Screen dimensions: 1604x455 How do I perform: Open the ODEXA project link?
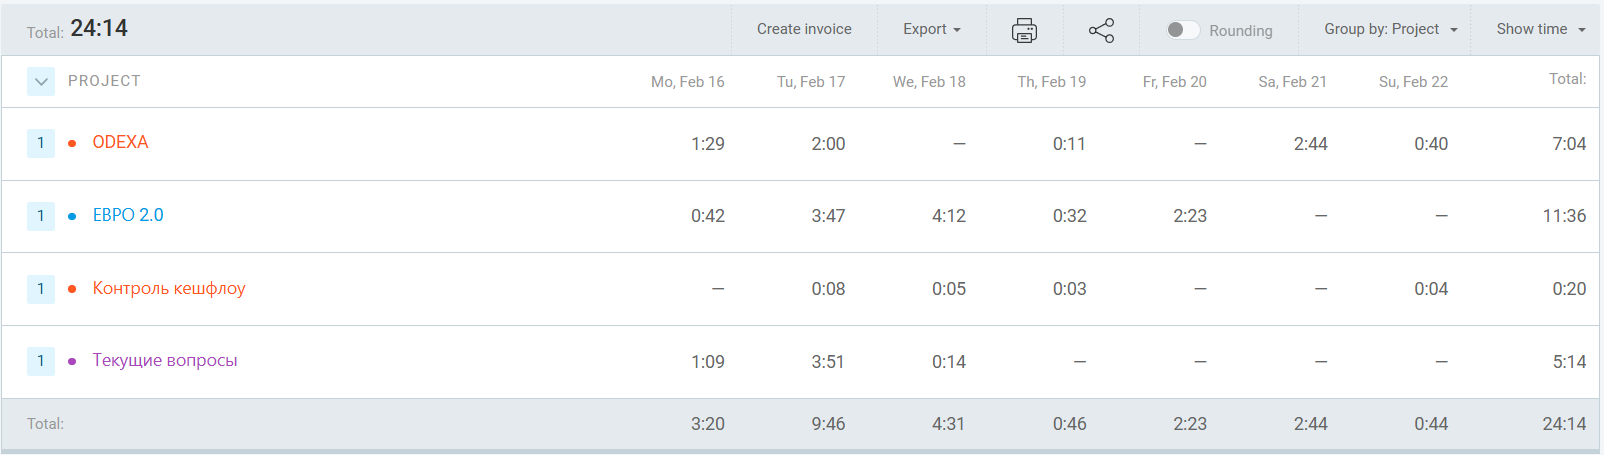(120, 142)
